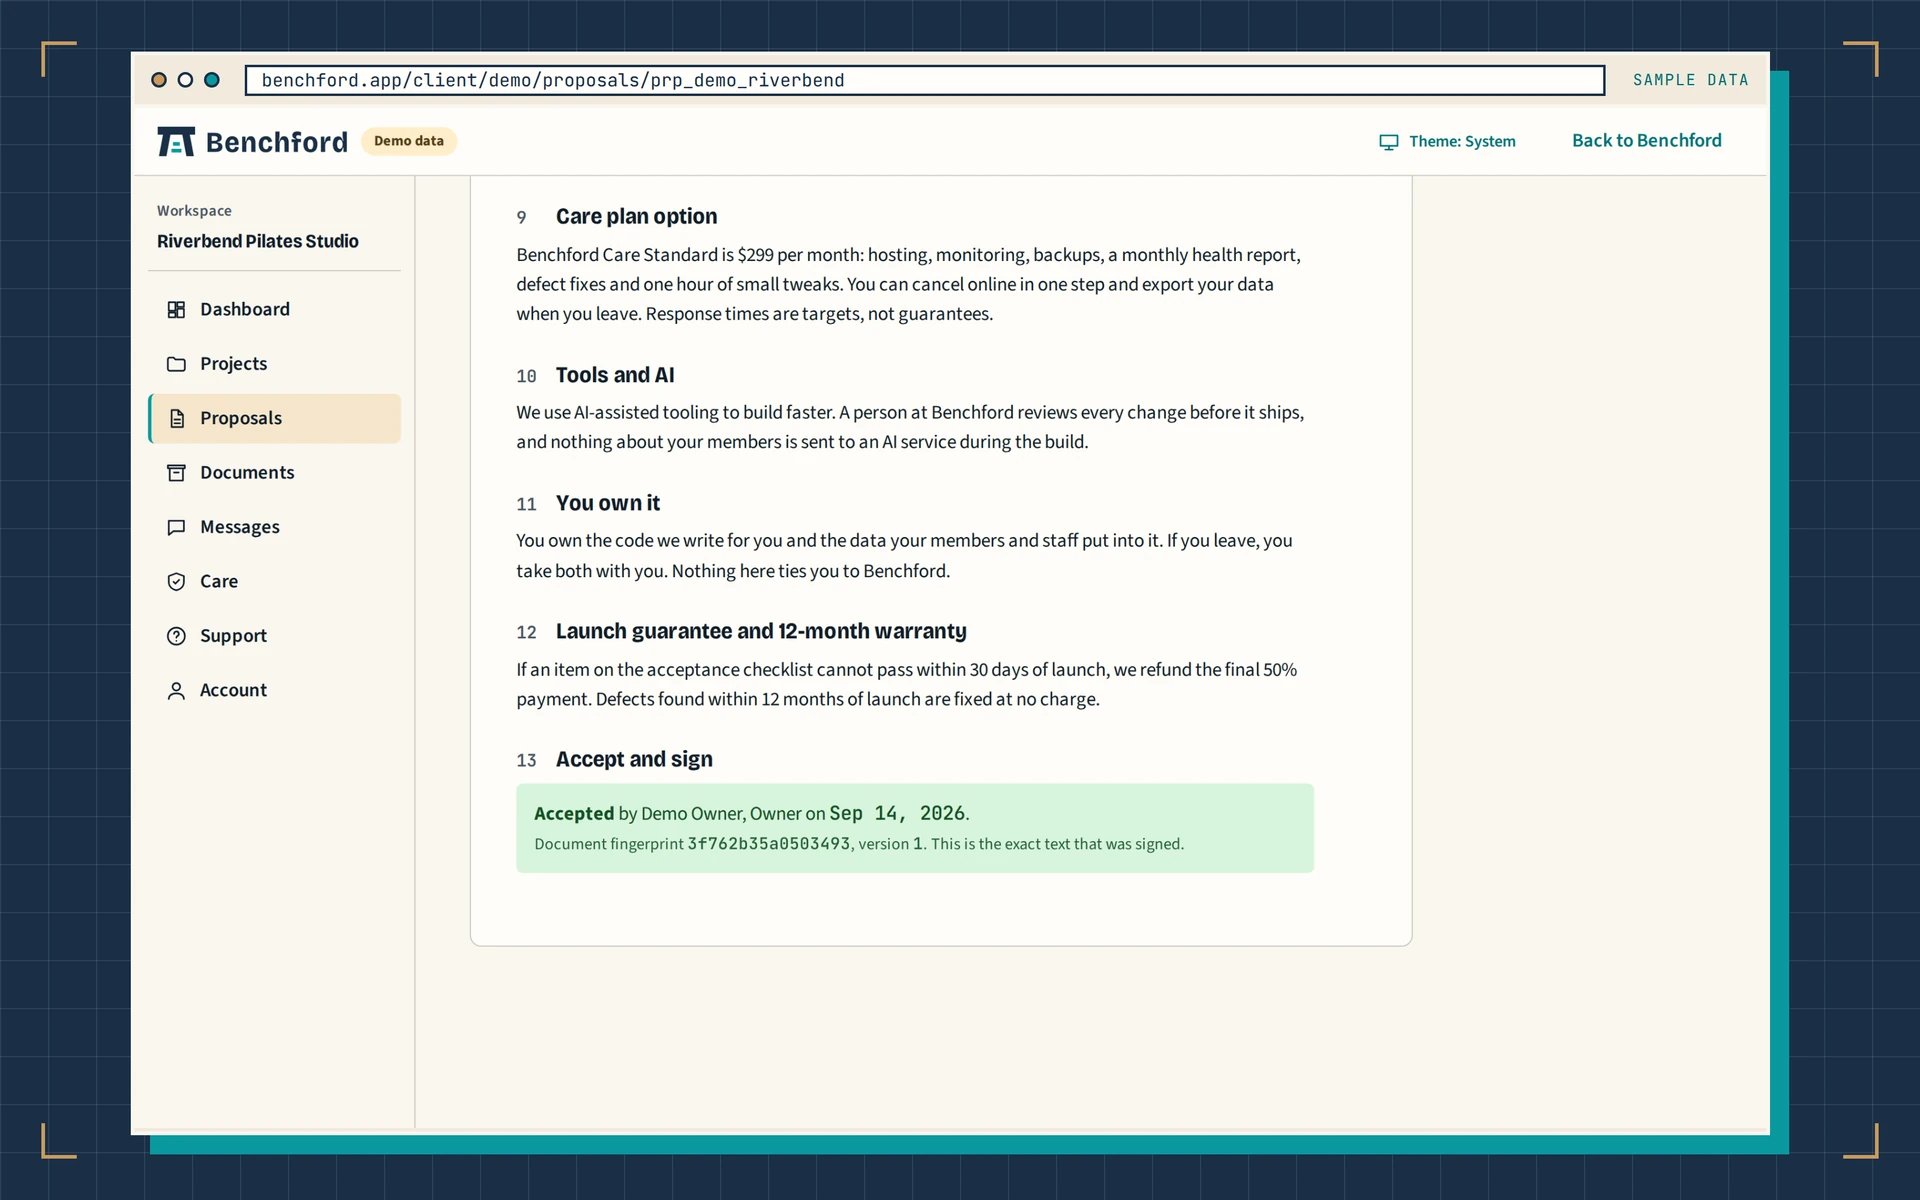Click the Messages speech bubble icon
1920x1200 pixels.
(176, 527)
